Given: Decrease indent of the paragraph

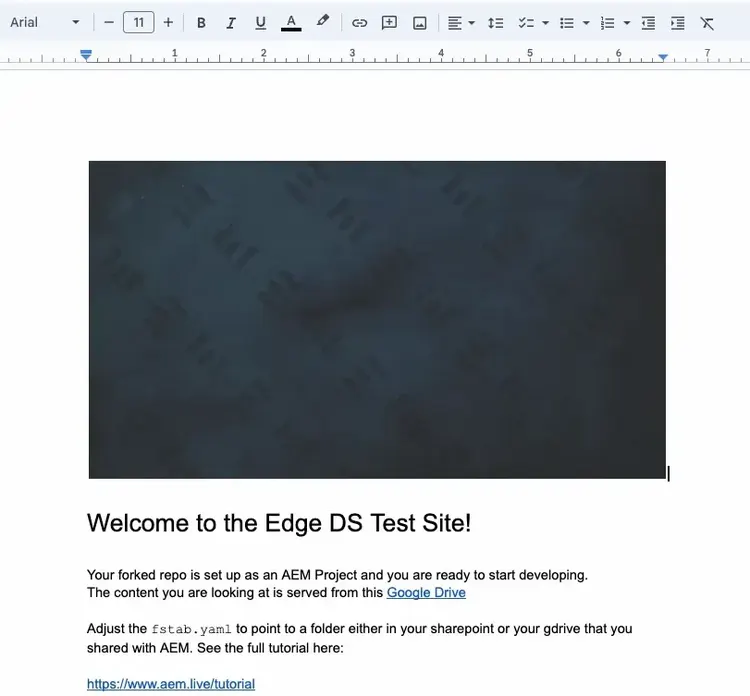Looking at the screenshot, I should [x=648, y=22].
